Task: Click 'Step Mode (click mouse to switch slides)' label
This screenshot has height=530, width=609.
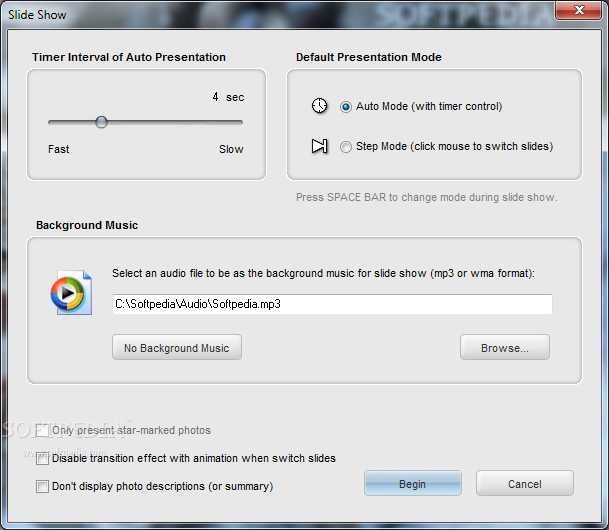Action: click(x=454, y=146)
